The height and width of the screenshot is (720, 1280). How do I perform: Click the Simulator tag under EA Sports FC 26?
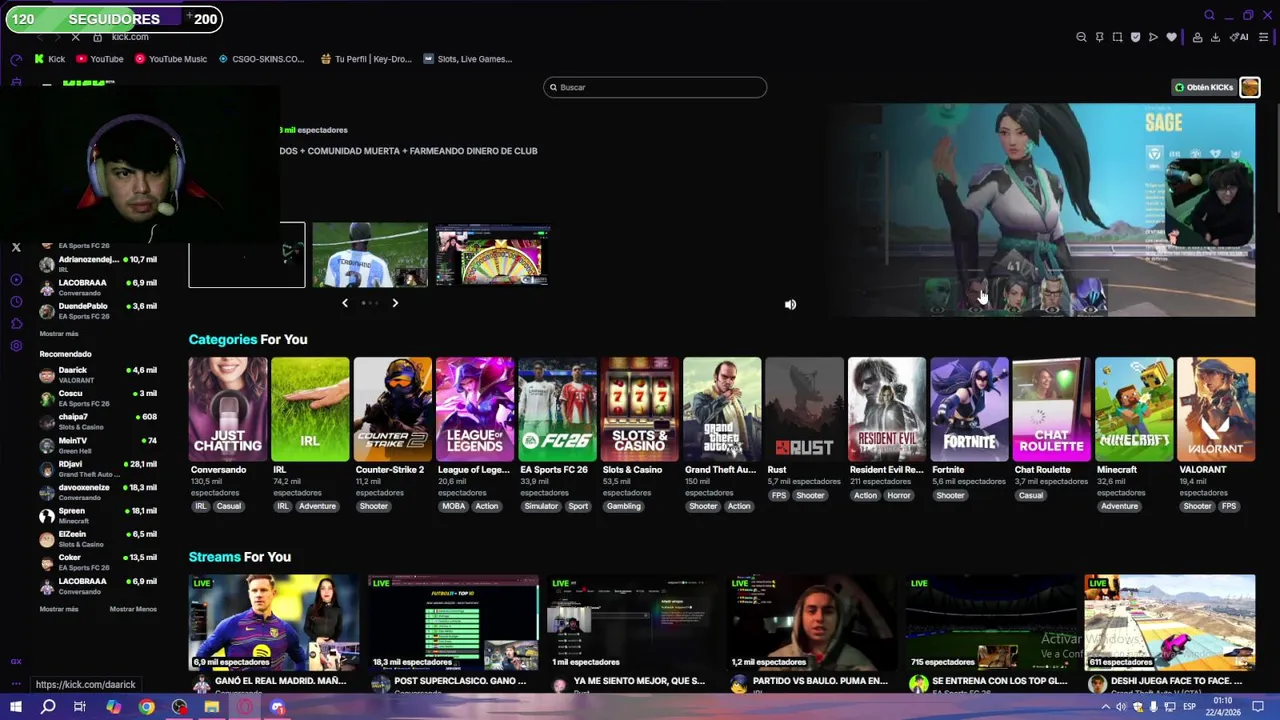(541, 506)
